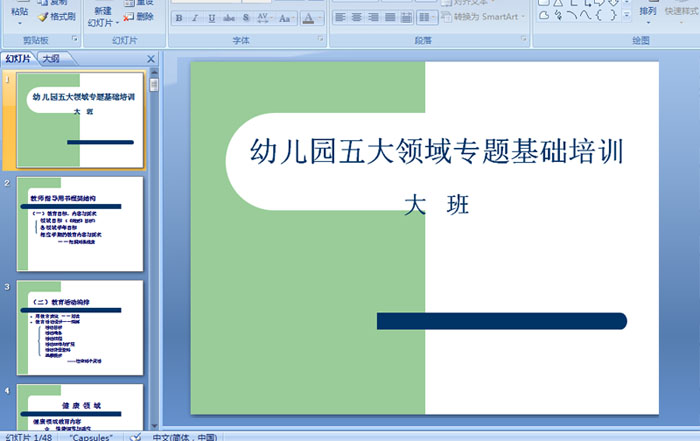Open clipboard (剪贴板) dialog launcher

click(75, 39)
